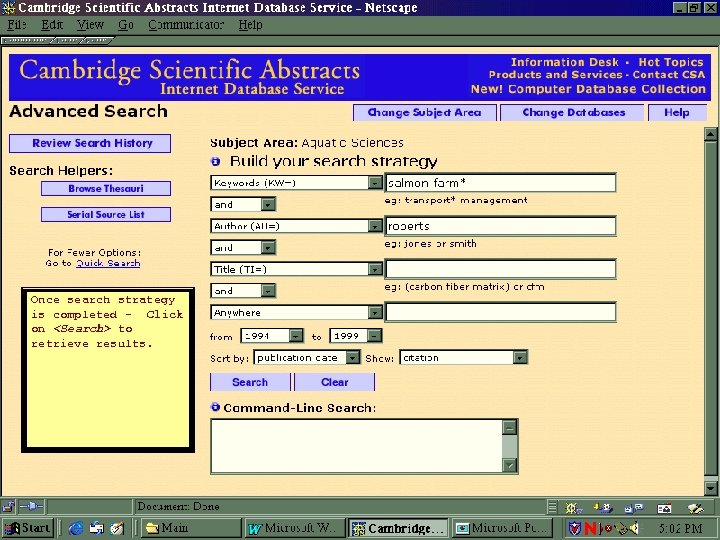Image resolution: width=720 pixels, height=540 pixels.
Task: Click command-line textarea scrollbar down arrow
Action: [510, 465]
